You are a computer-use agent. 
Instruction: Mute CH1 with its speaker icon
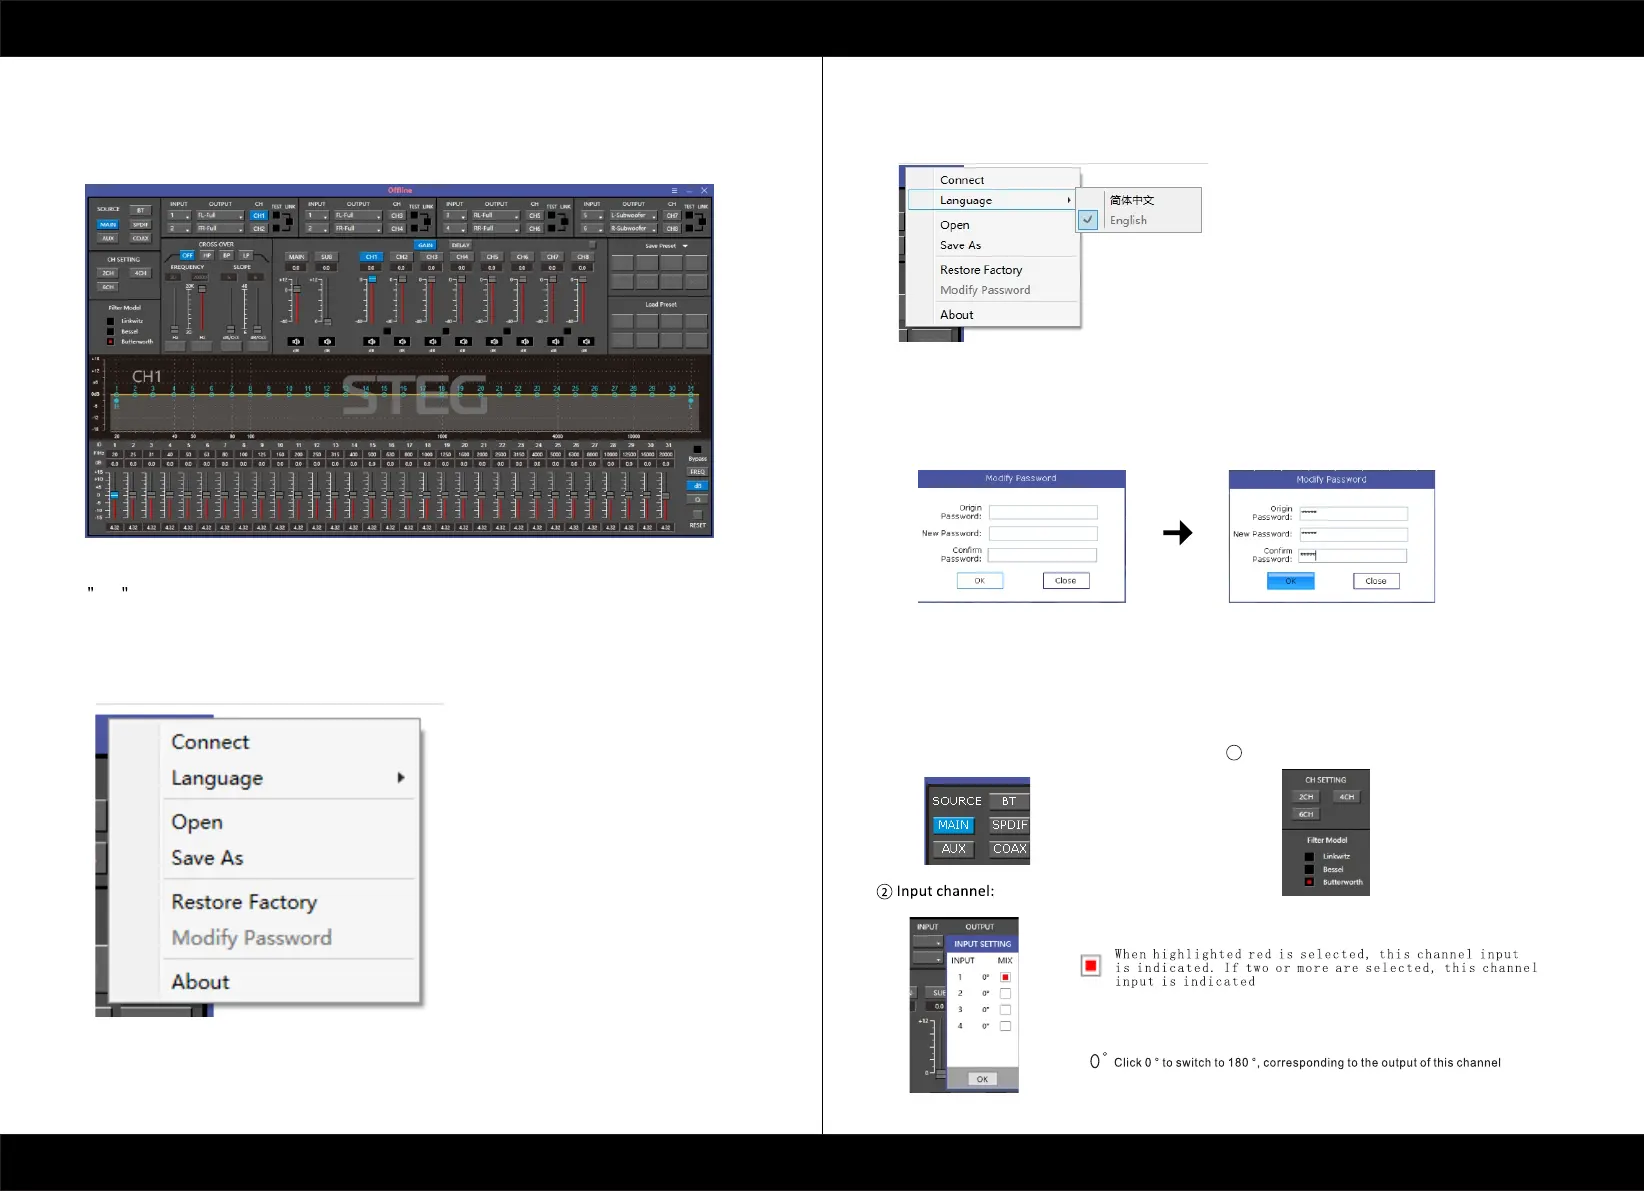[x=371, y=342]
